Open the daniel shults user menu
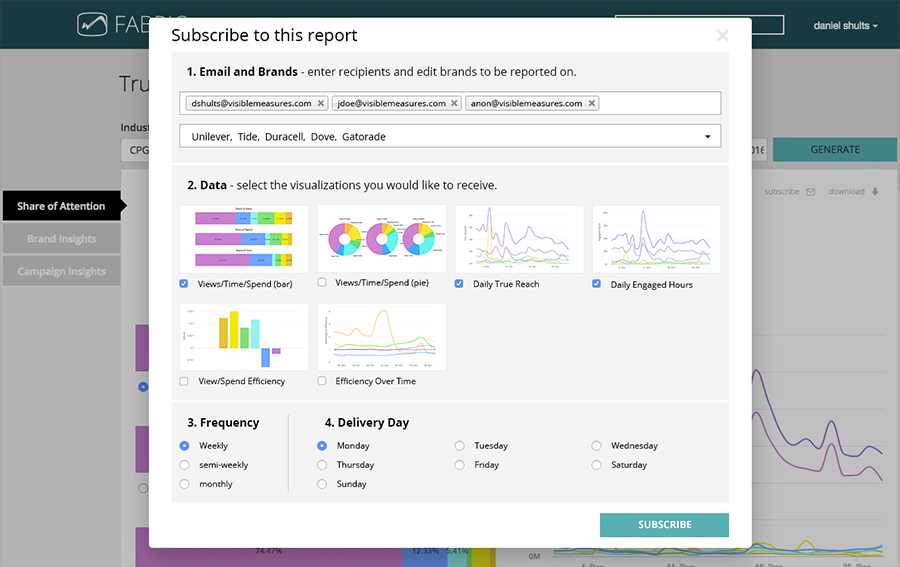Screen dimensions: 900x567 tap(845, 26)
